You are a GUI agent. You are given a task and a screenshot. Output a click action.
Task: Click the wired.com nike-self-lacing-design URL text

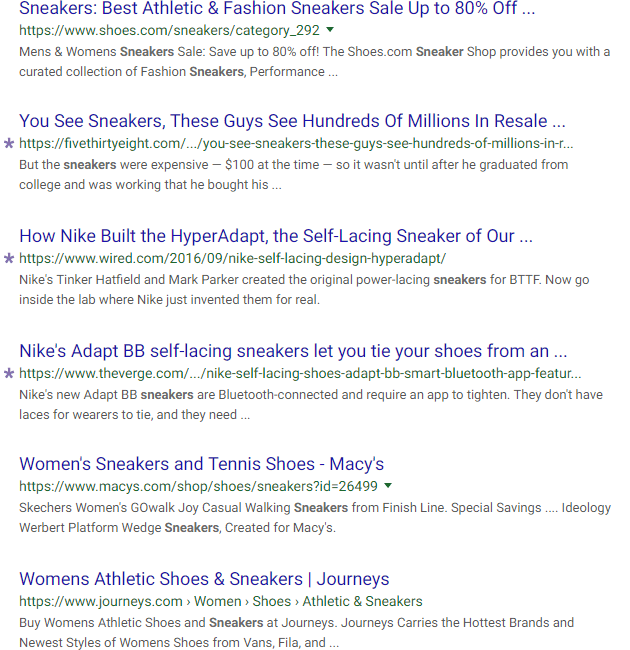point(232,258)
